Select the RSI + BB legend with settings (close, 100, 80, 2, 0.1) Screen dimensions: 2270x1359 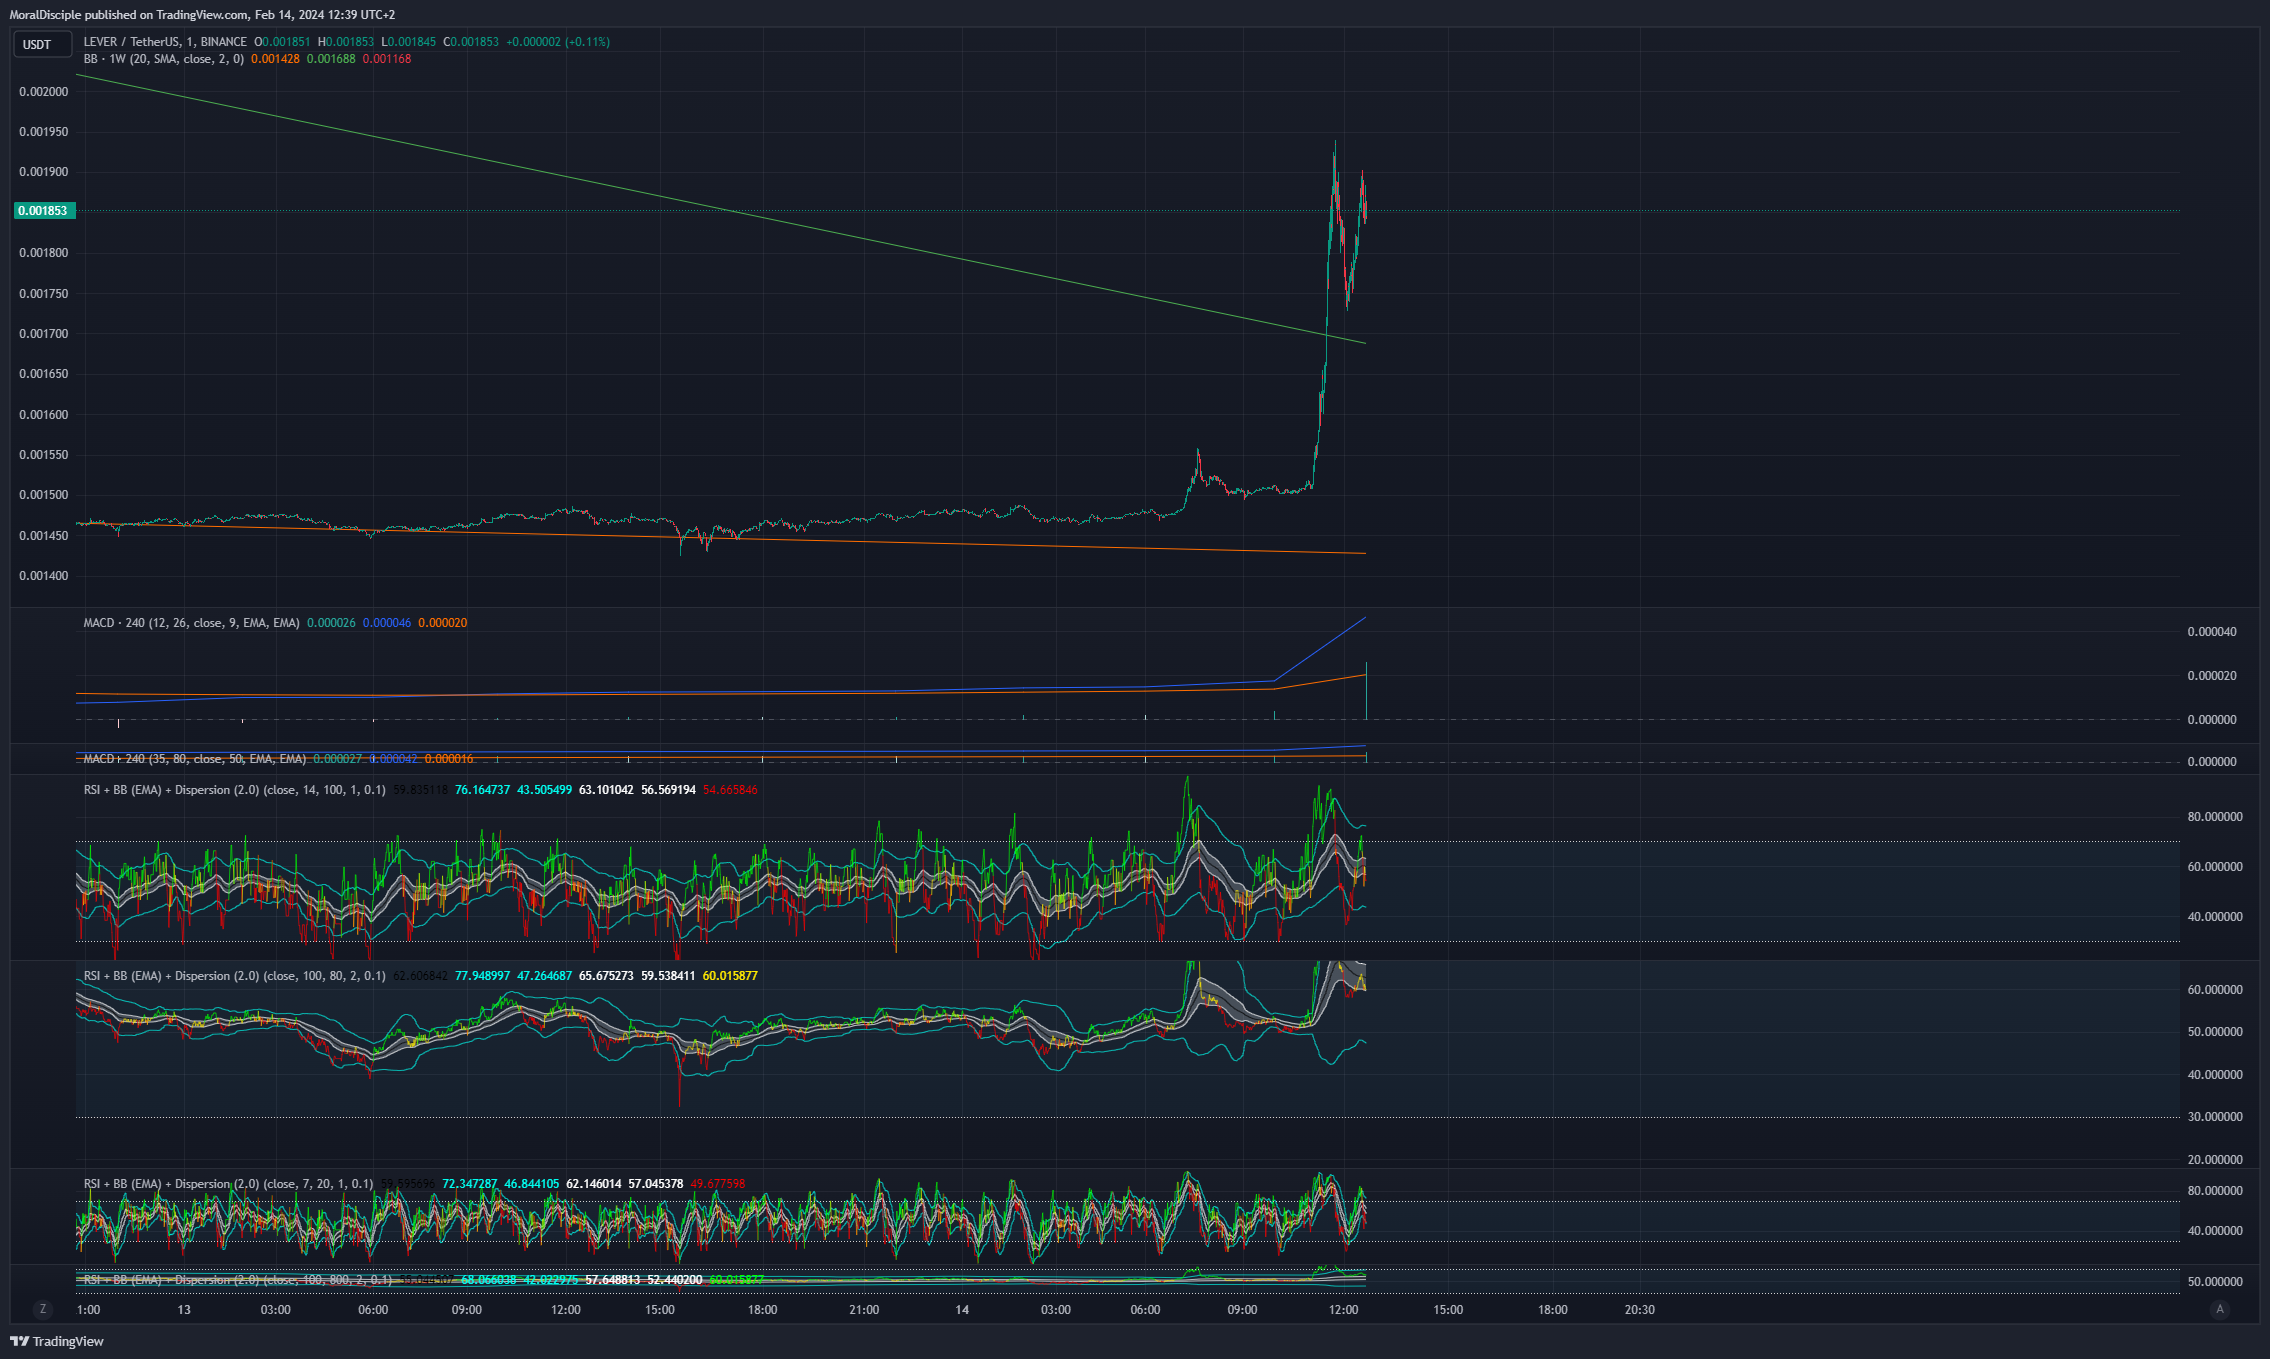point(234,976)
